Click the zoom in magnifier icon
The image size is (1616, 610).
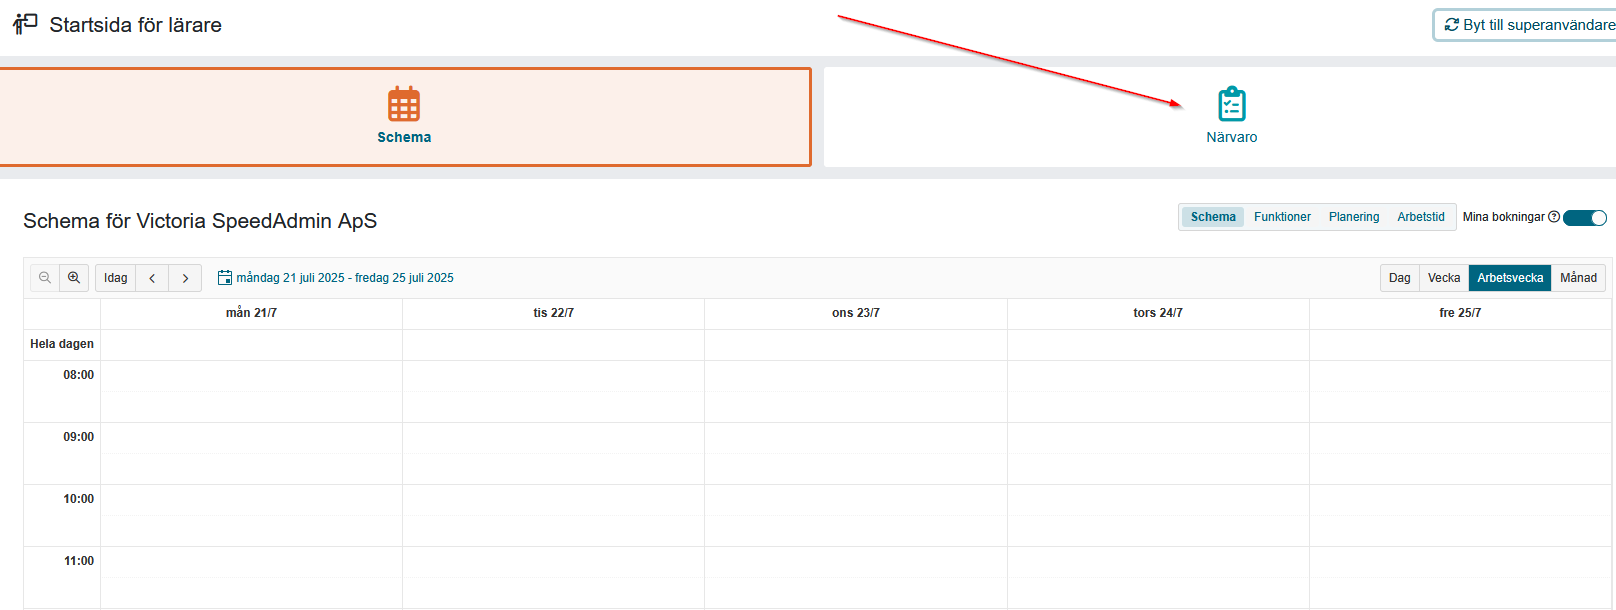(x=74, y=278)
